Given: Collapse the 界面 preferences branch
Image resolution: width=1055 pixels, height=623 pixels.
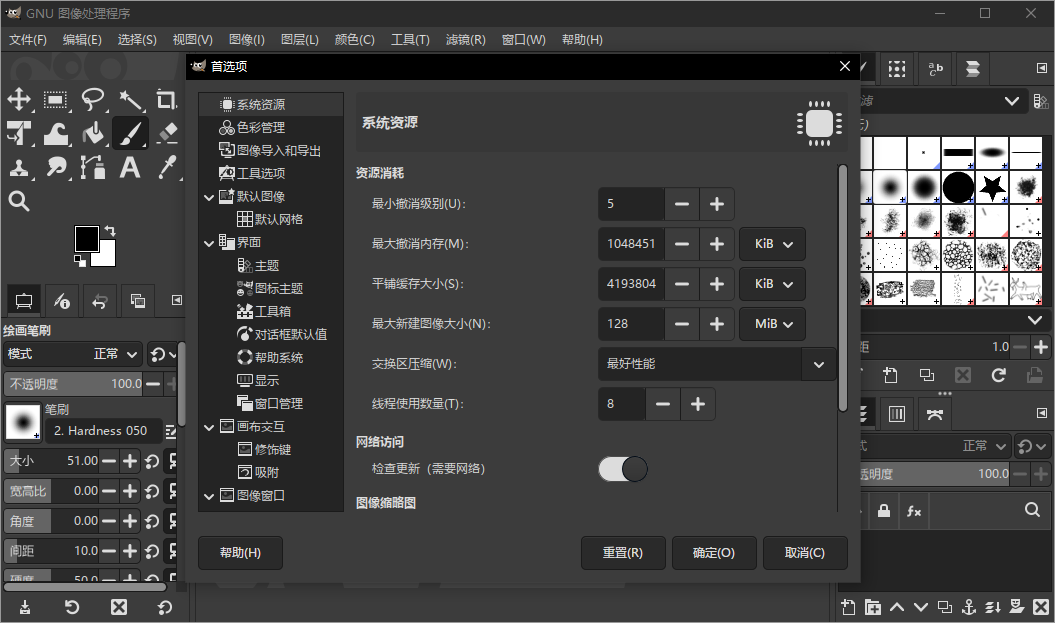Looking at the screenshot, I should pos(209,242).
